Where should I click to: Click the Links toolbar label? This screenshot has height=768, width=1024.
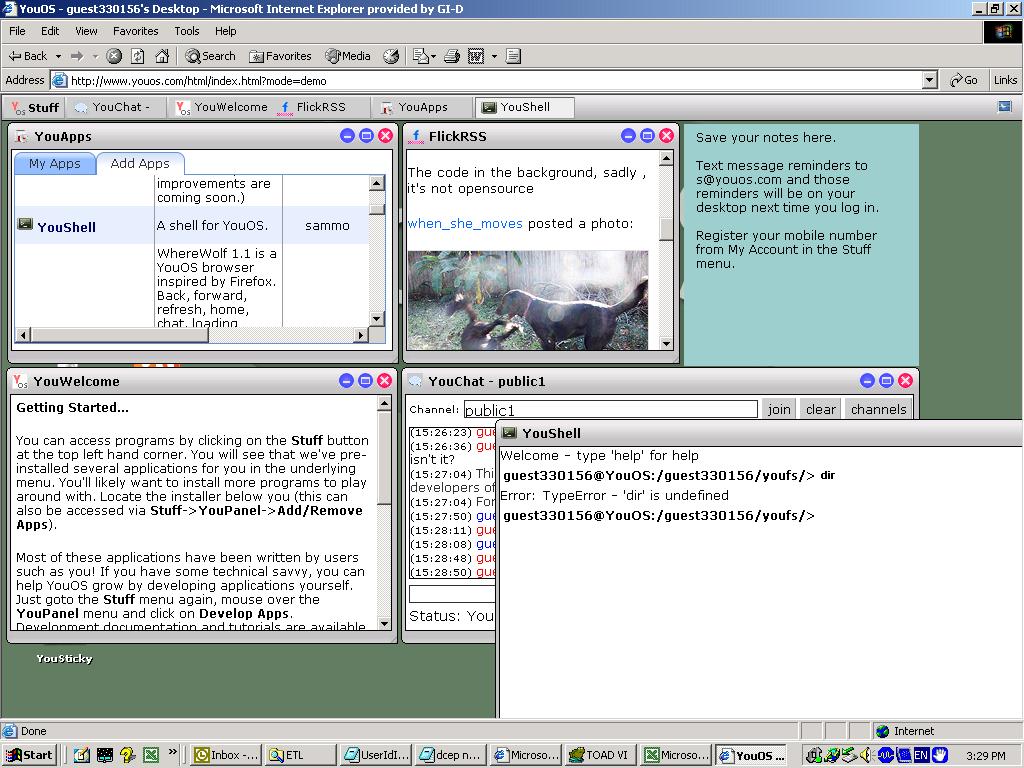click(x=1005, y=80)
